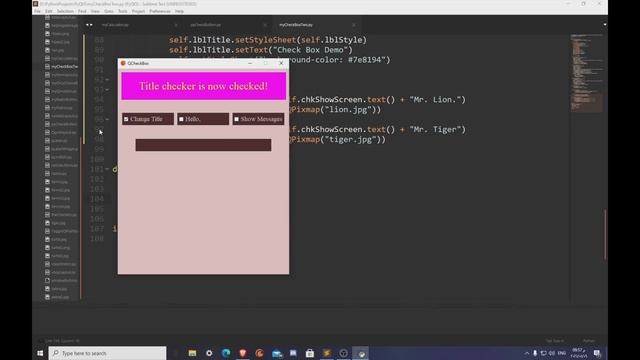Click the Tab Size setting in the status bar
Image resolution: width=640 pixels, height=360 pixels.
pos(555,341)
